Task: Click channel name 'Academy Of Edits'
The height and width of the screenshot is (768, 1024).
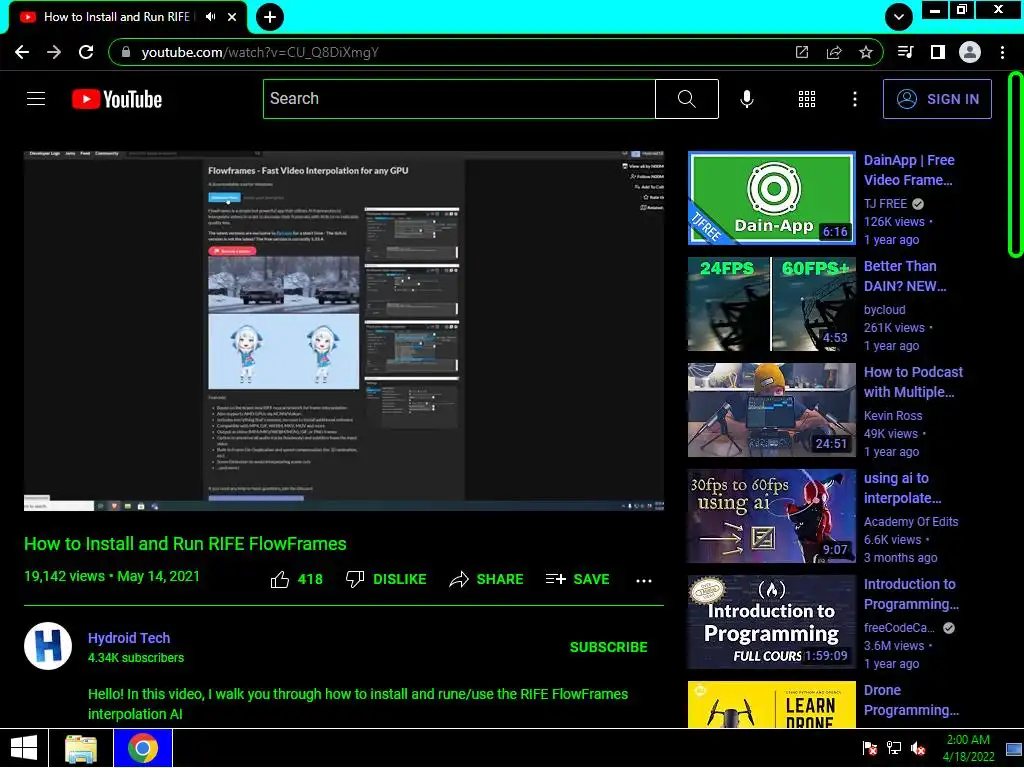Action: (x=911, y=521)
